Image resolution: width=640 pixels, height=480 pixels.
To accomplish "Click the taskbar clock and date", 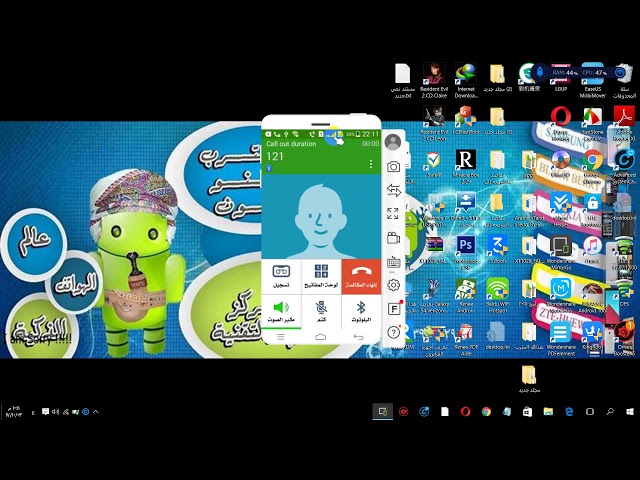I will 13,412.
